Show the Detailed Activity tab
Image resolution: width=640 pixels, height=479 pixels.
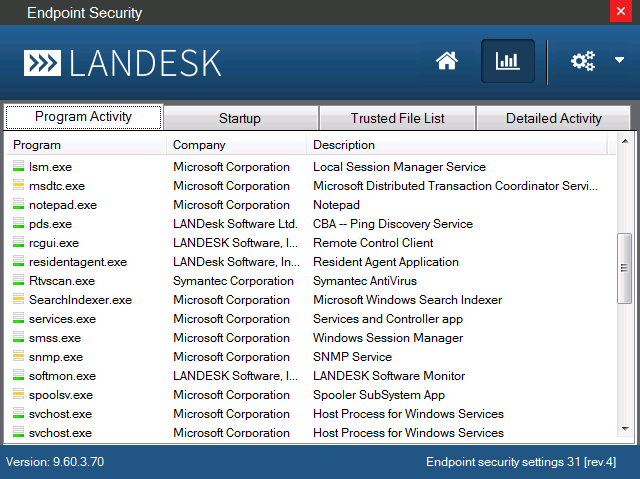coord(553,118)
